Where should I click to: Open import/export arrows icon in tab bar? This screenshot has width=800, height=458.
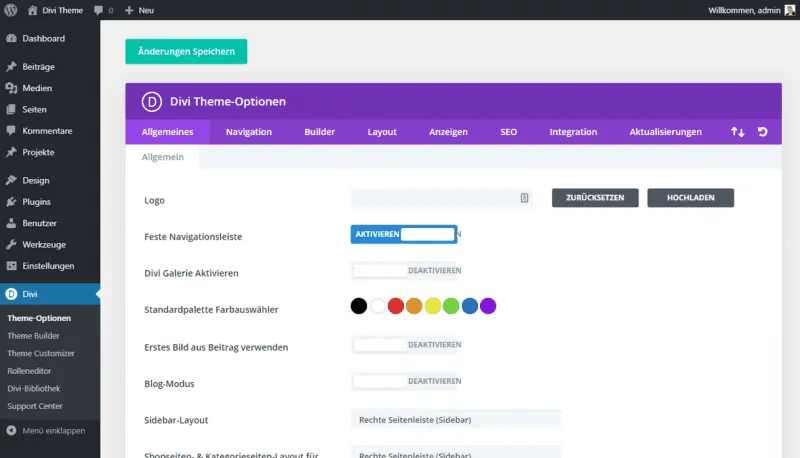click(x=737, y=132)
